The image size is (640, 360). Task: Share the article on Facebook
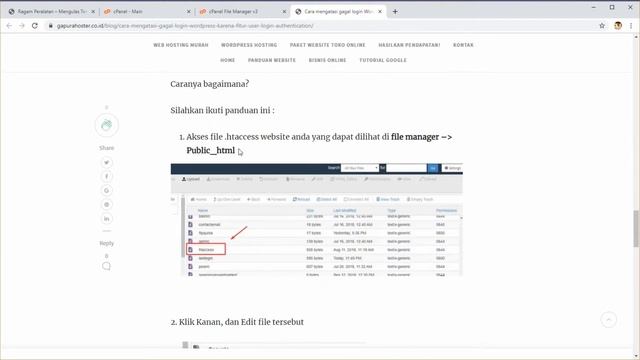tap(107, 176)
